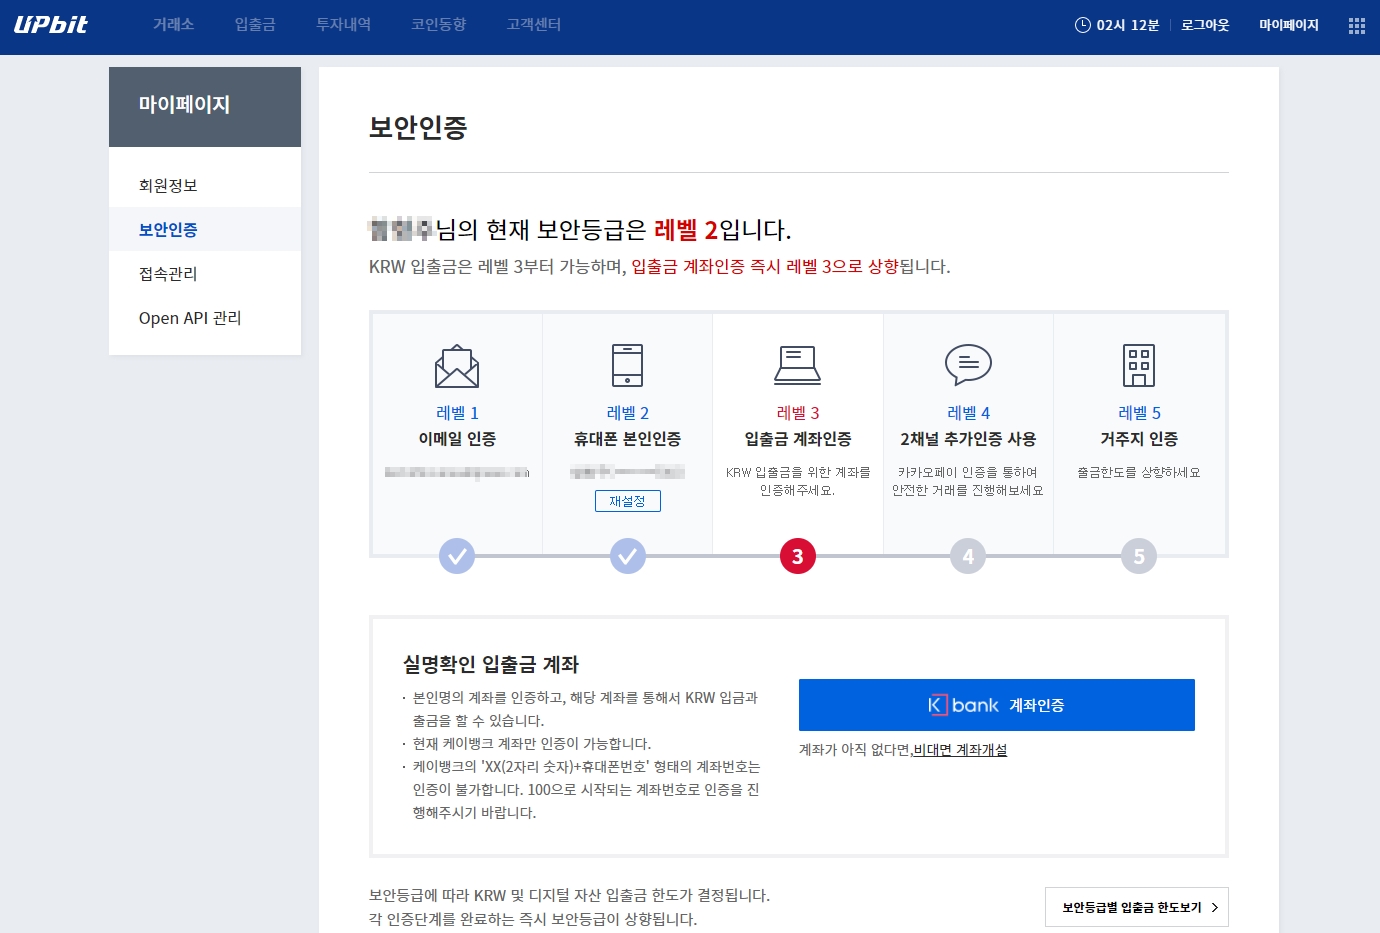Open the 입출금 menu
The width and height of the screenshot is (1380, 933).
255,25
